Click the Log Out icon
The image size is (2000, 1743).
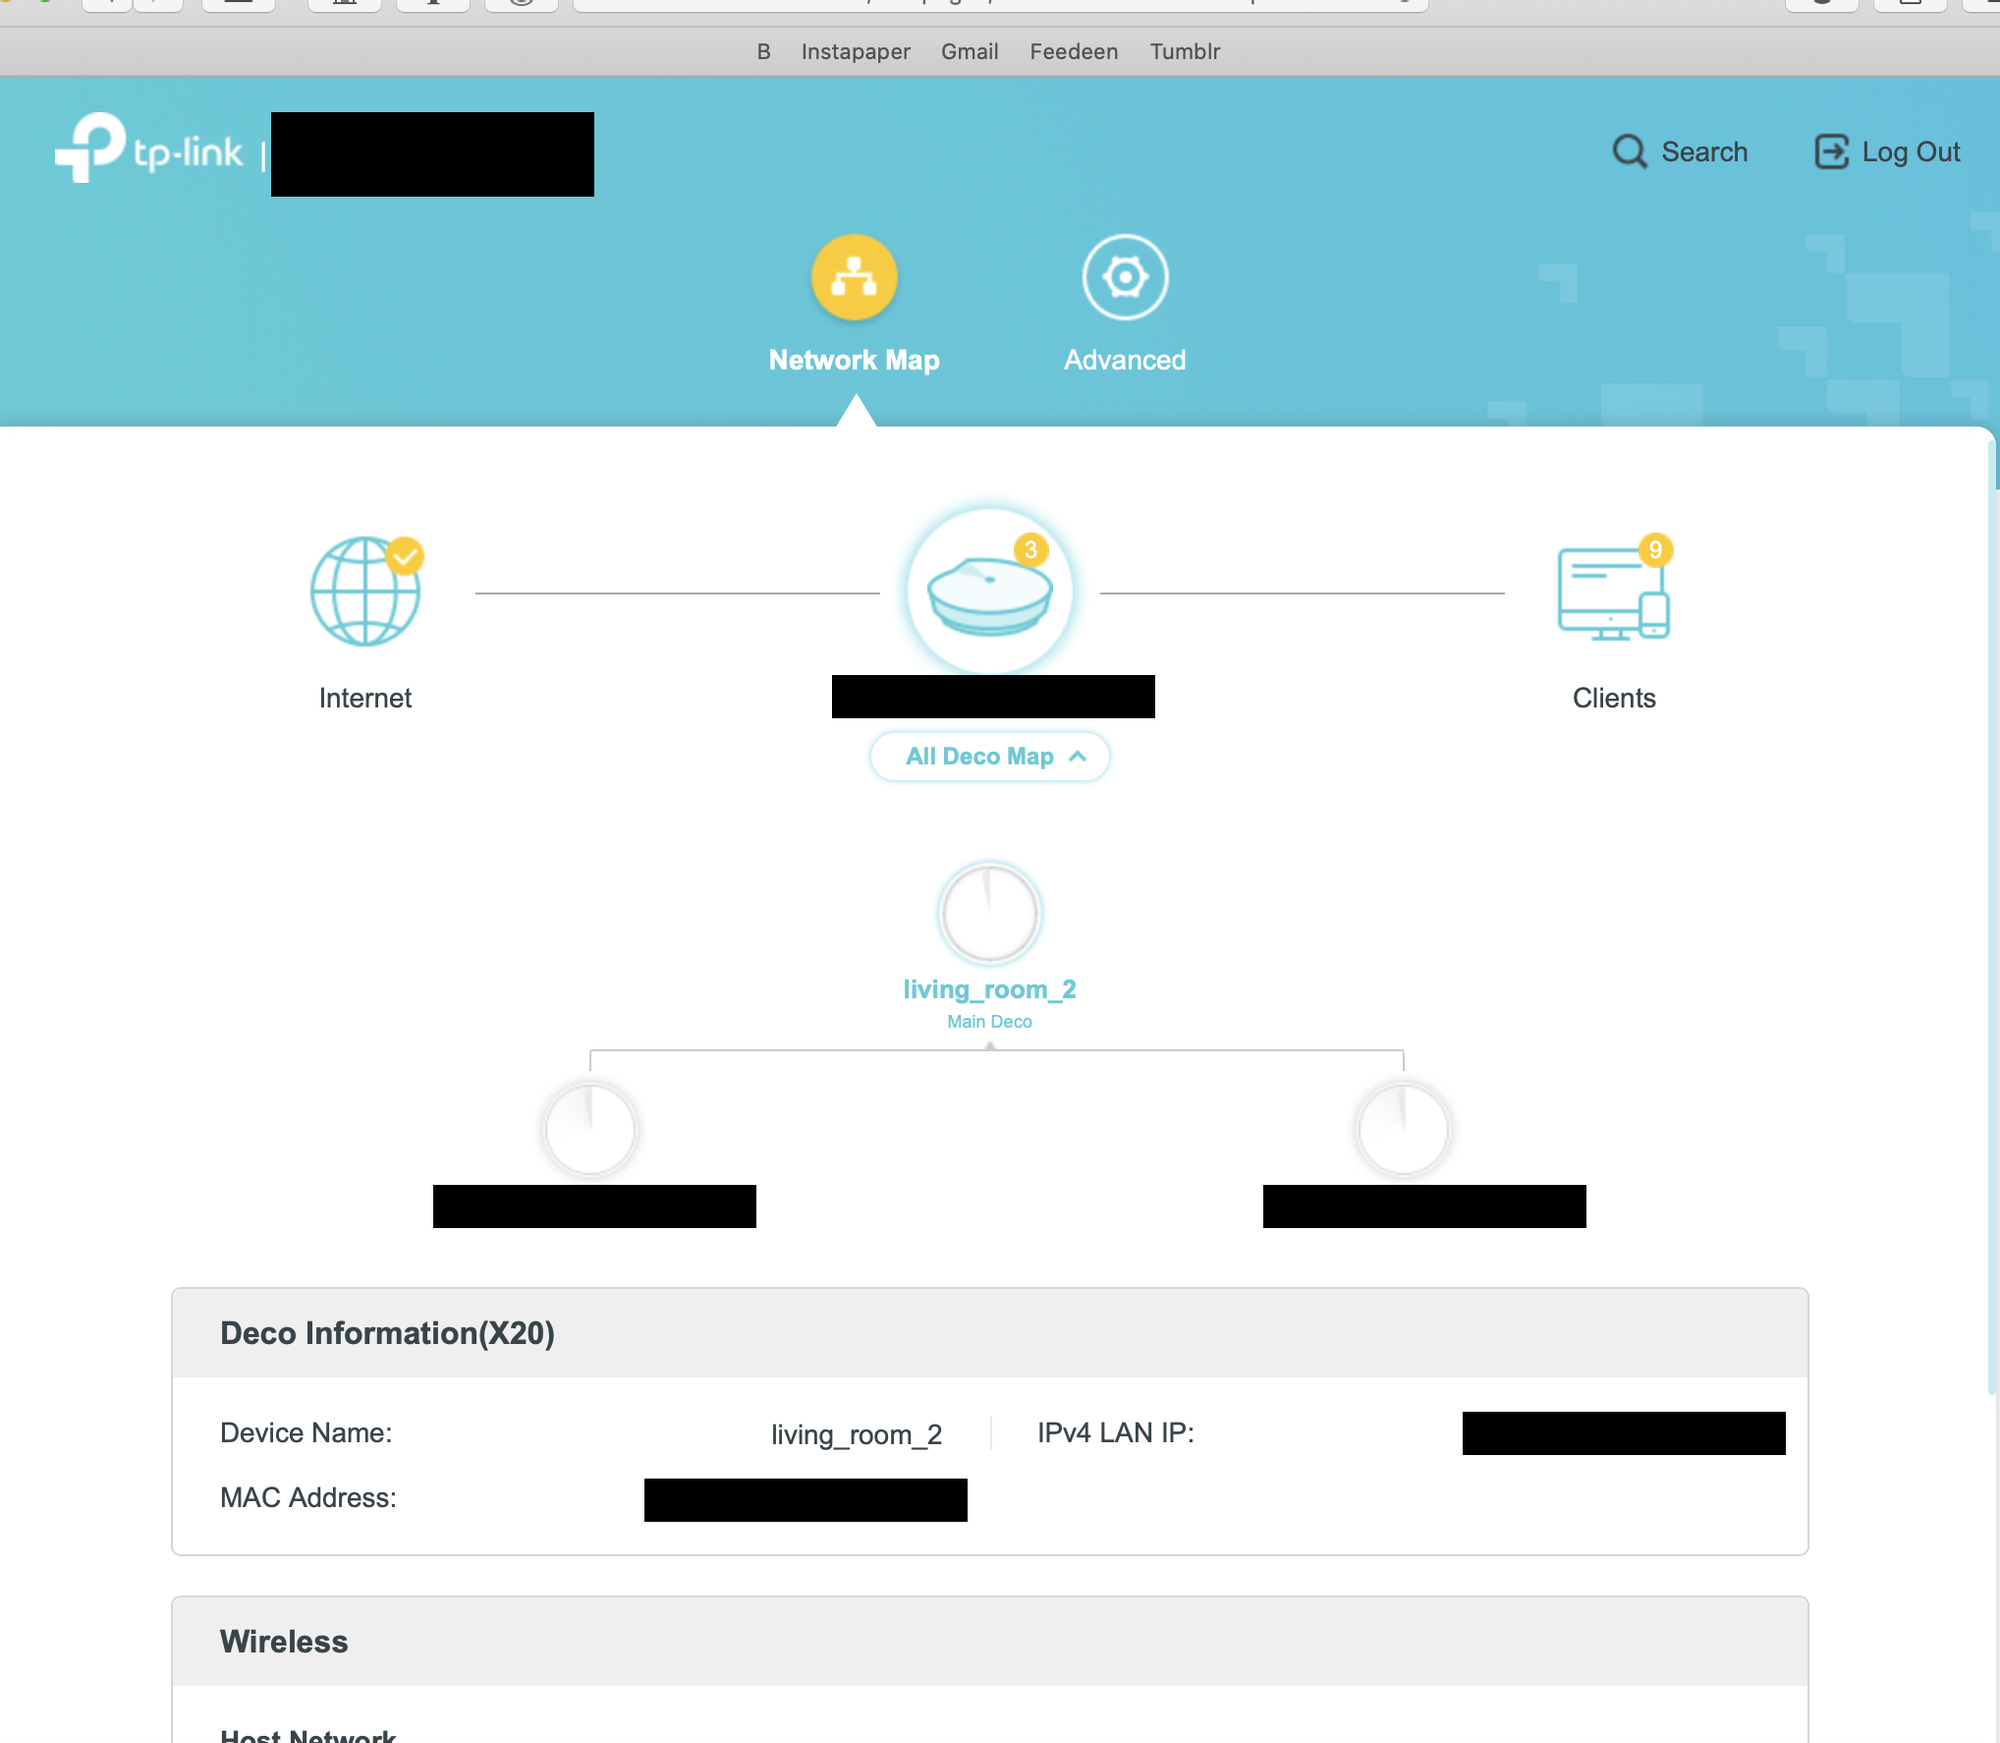(1831, 152)
